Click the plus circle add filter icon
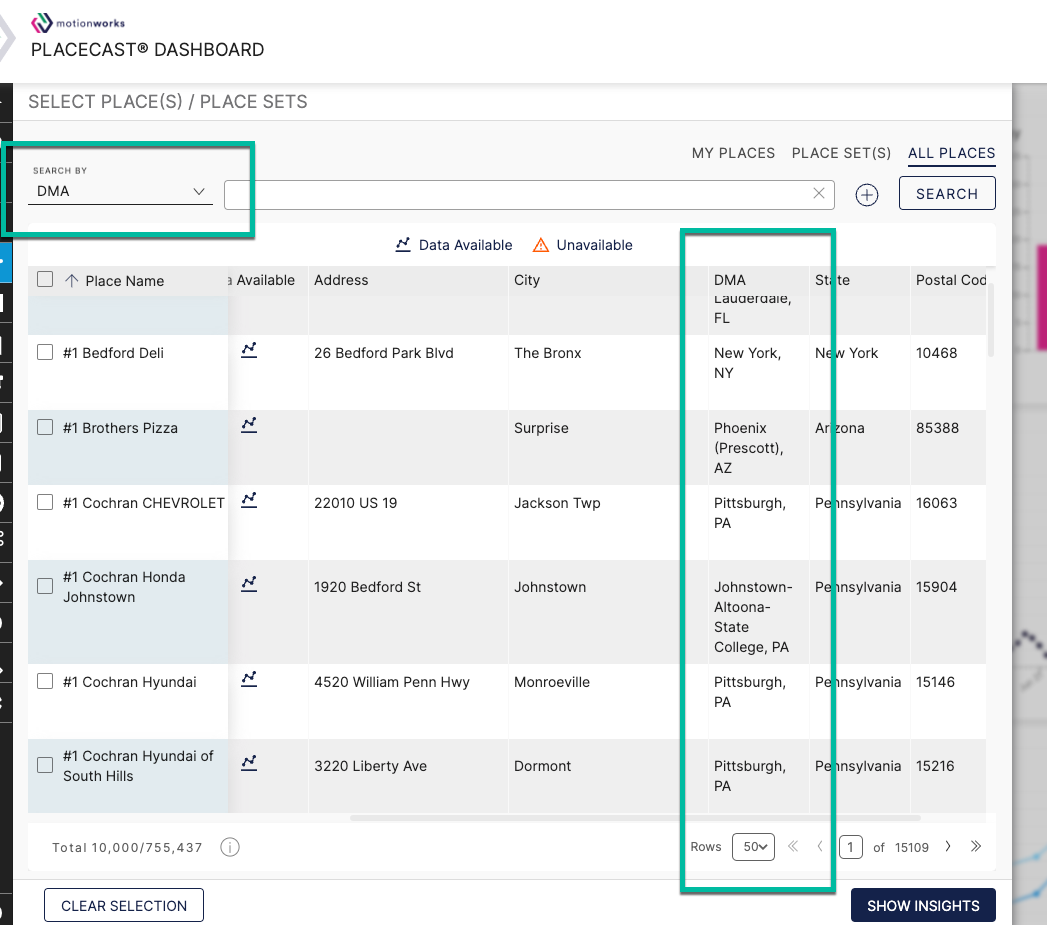 coord(867,195)
